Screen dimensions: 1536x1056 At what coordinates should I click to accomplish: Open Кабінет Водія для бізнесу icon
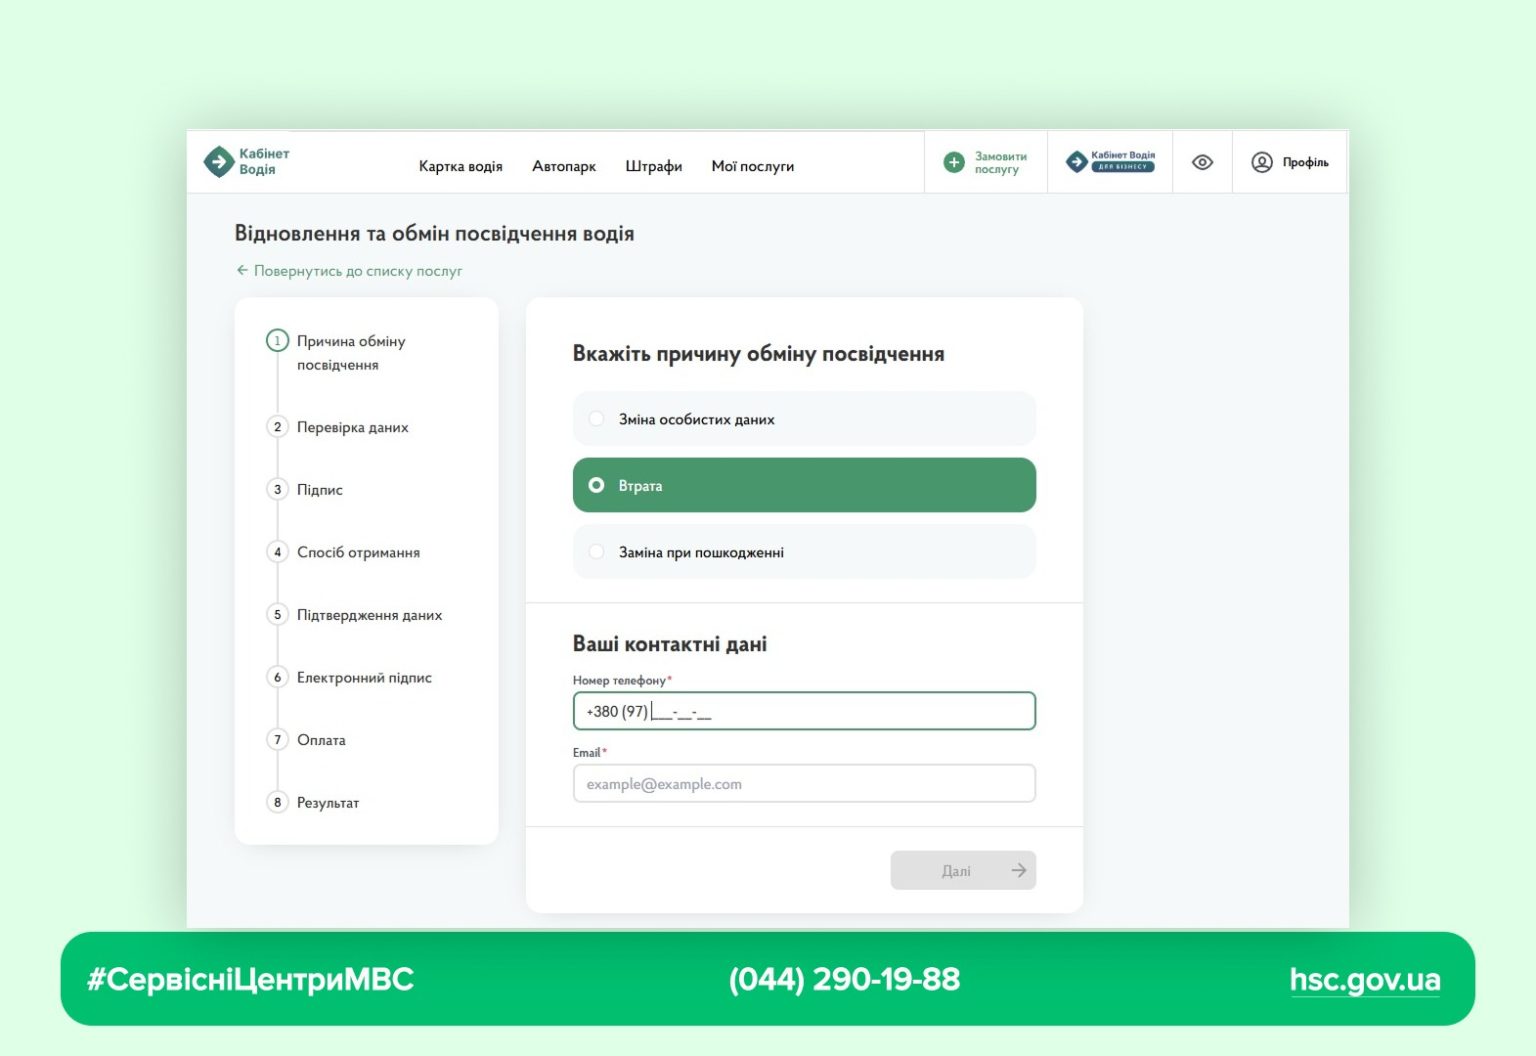pos(1076,162)
